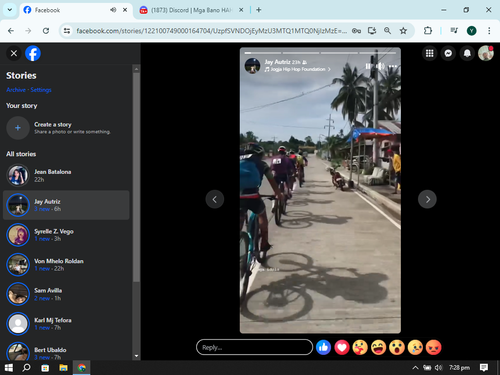Bookmark this page with the star
Image resolution: width=500 pixels, height=375 pixels.
(x=403, y=31)
